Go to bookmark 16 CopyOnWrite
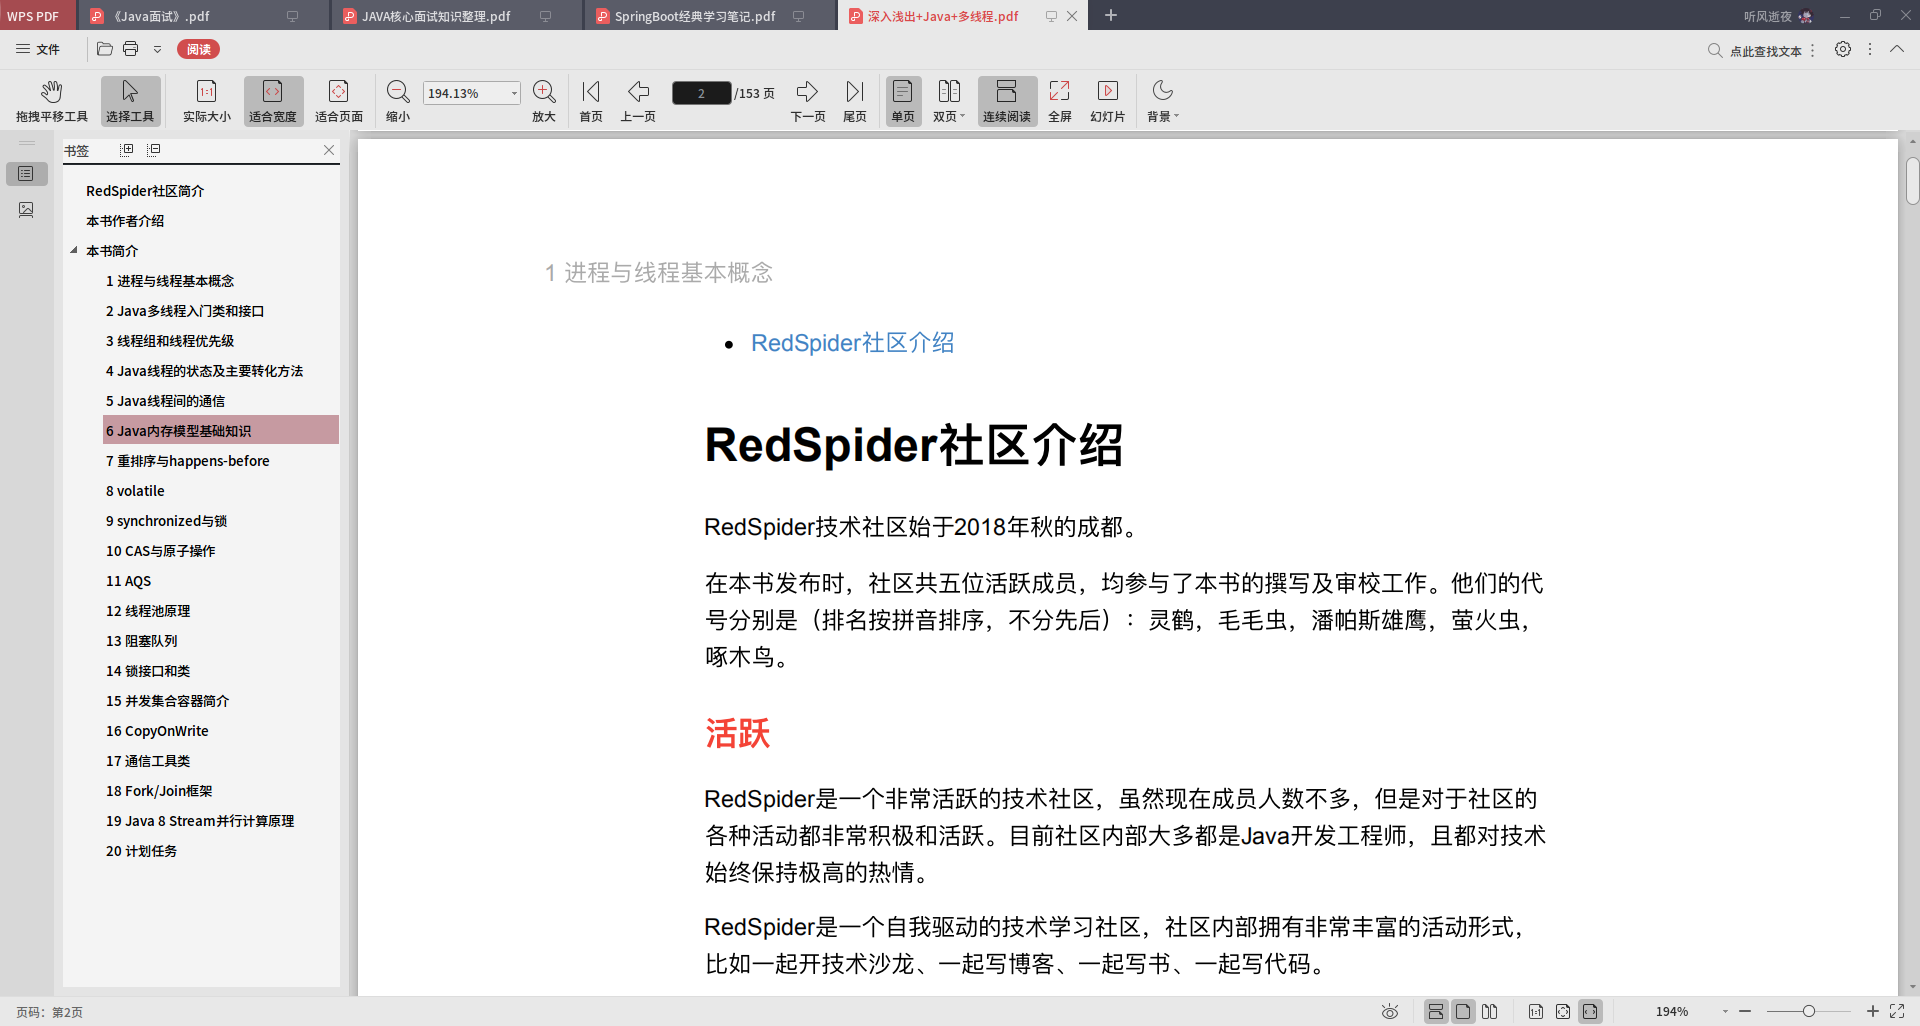 pyautogui.click(x=157, y=731)
